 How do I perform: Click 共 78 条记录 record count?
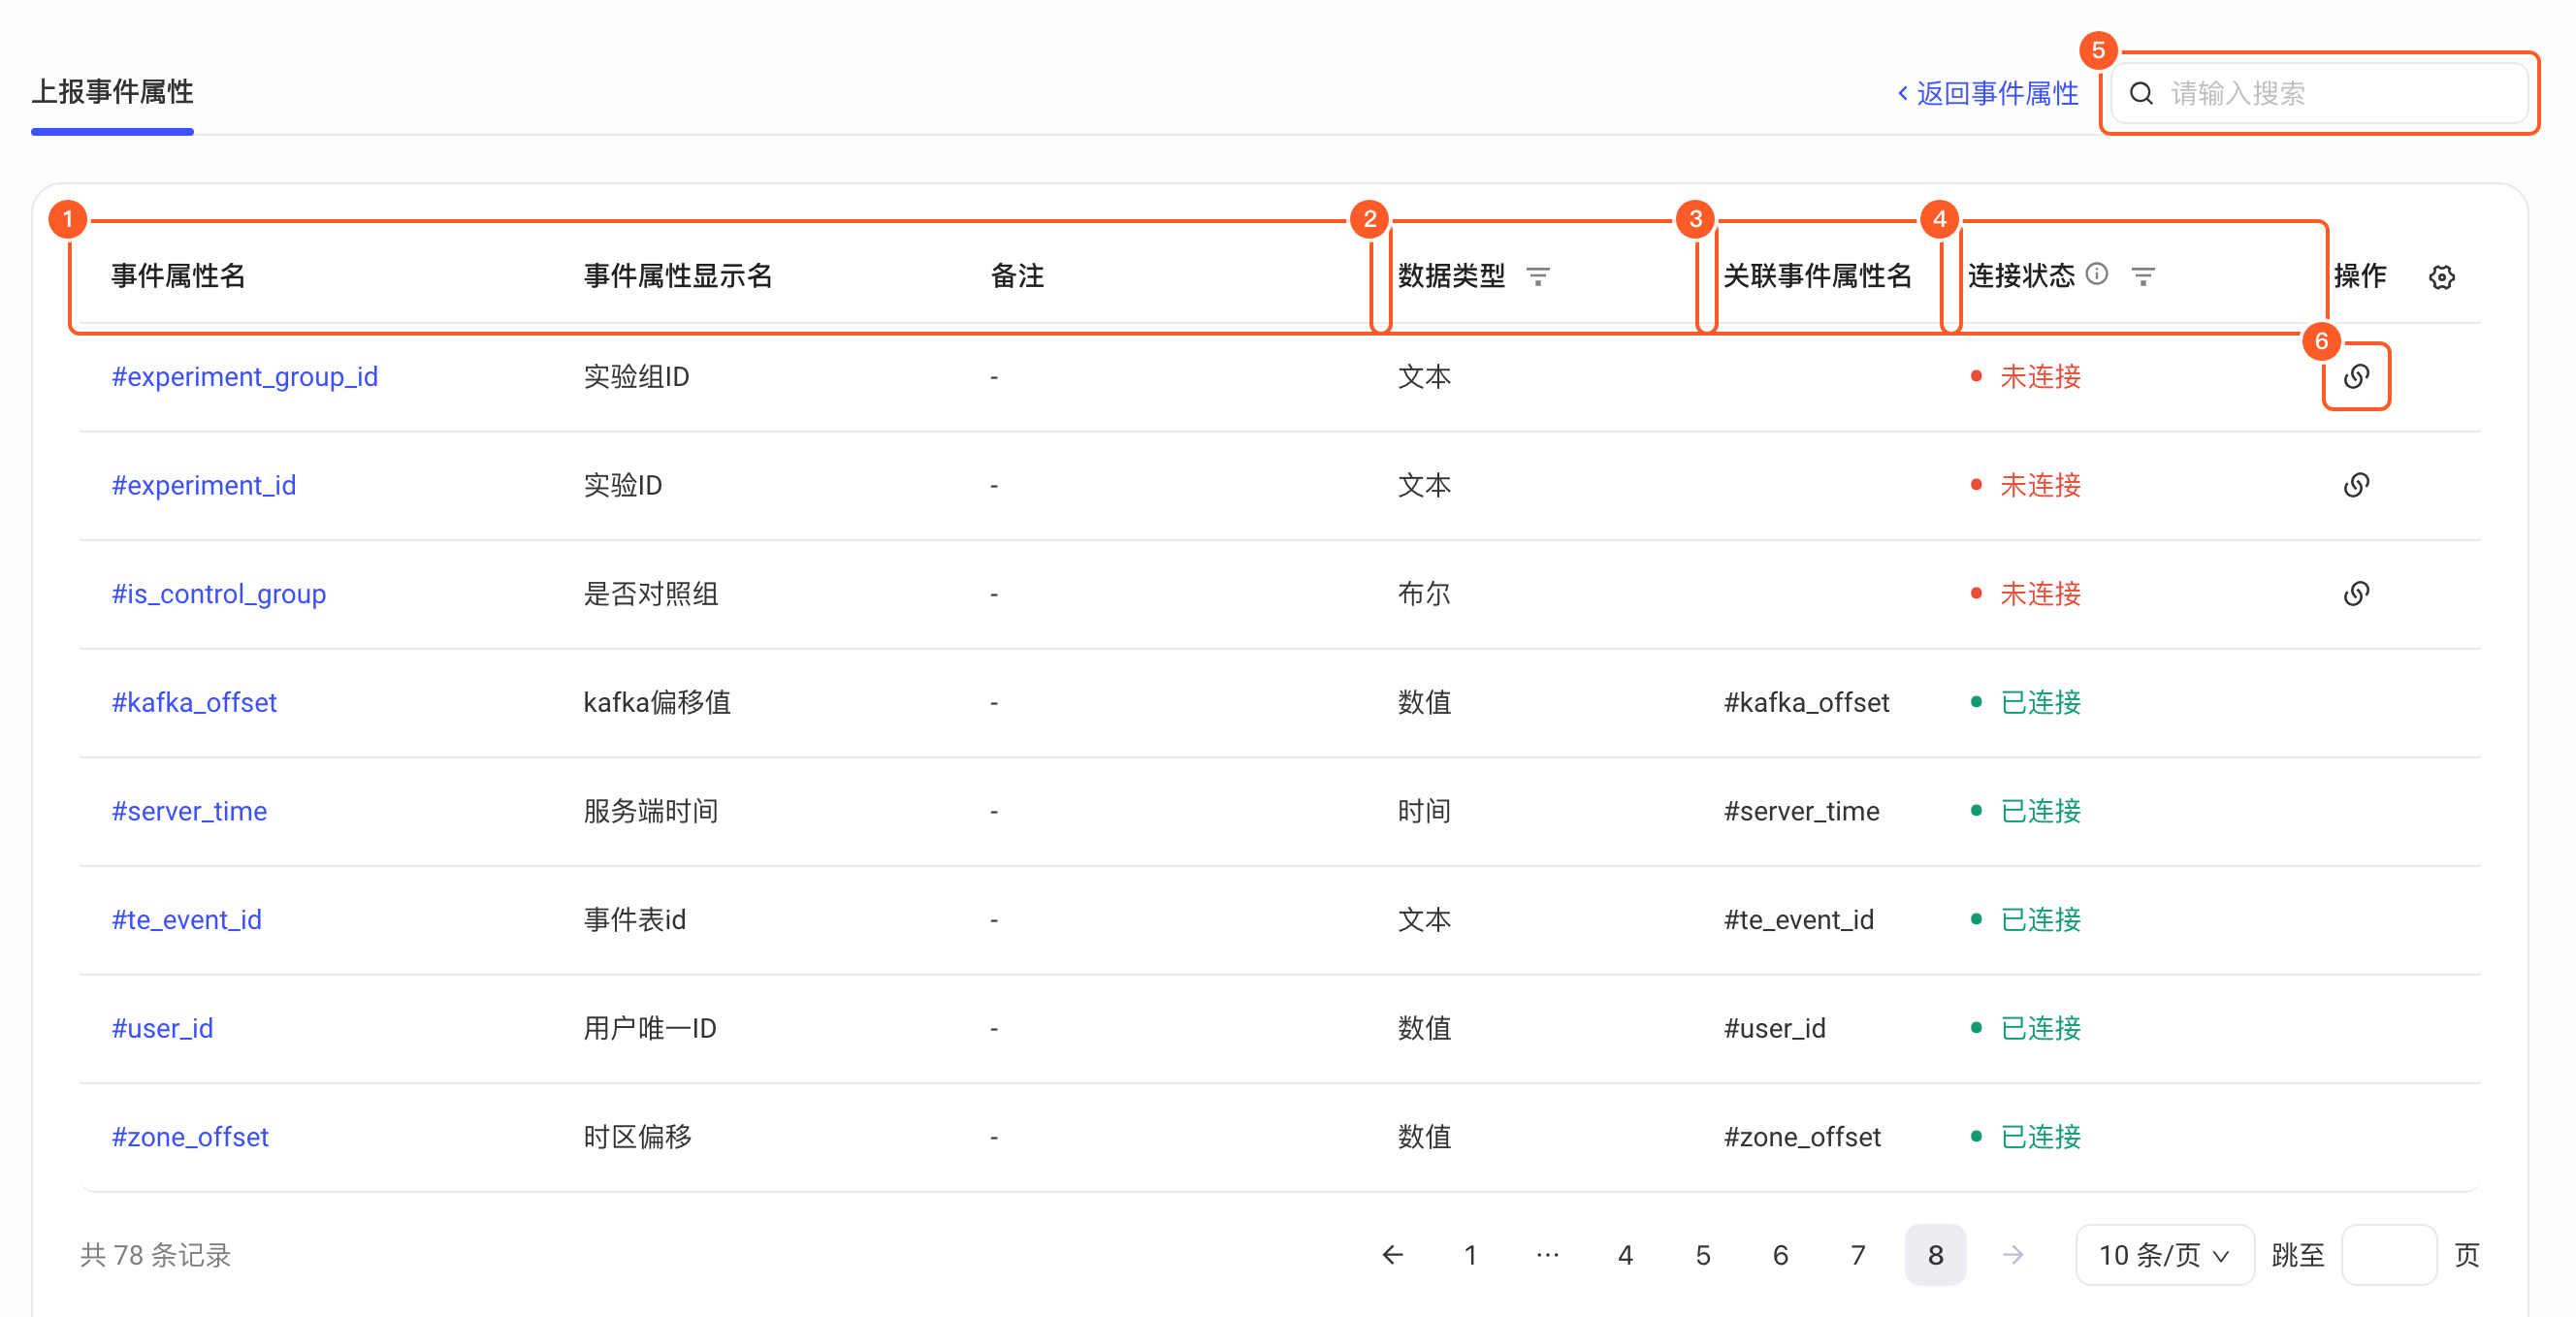pos(156,1255)
